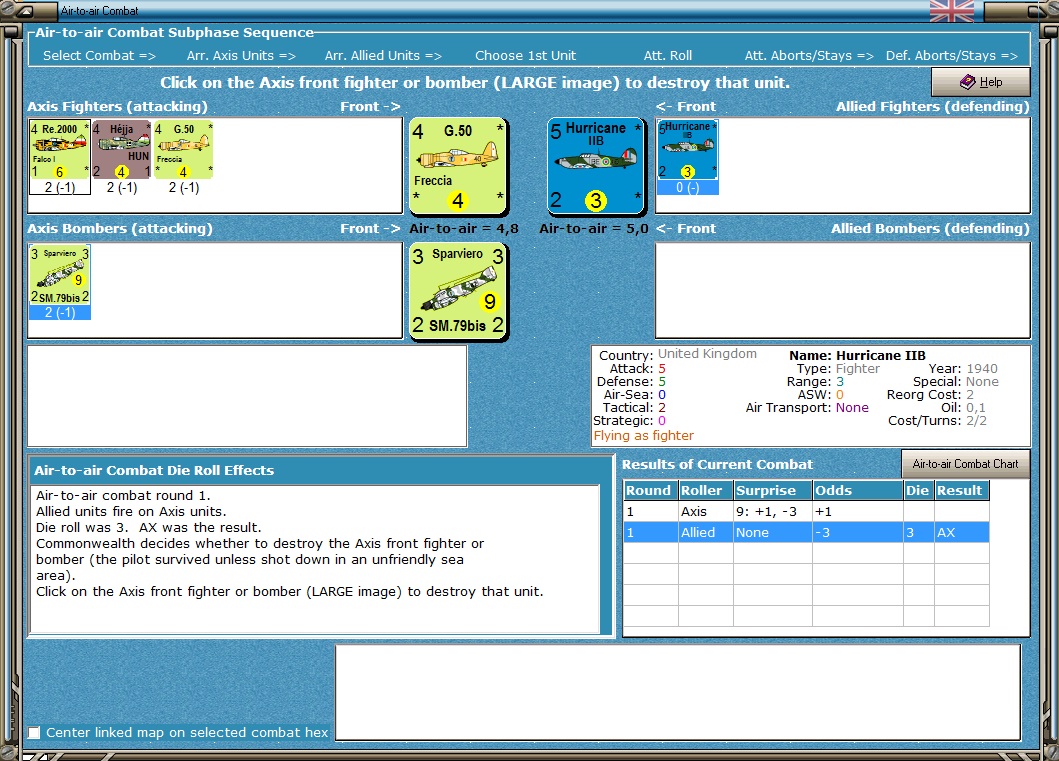Click the small G.50 Freccia counter
This screenshot has height=761, width=1059.
[x=184, y=151]
